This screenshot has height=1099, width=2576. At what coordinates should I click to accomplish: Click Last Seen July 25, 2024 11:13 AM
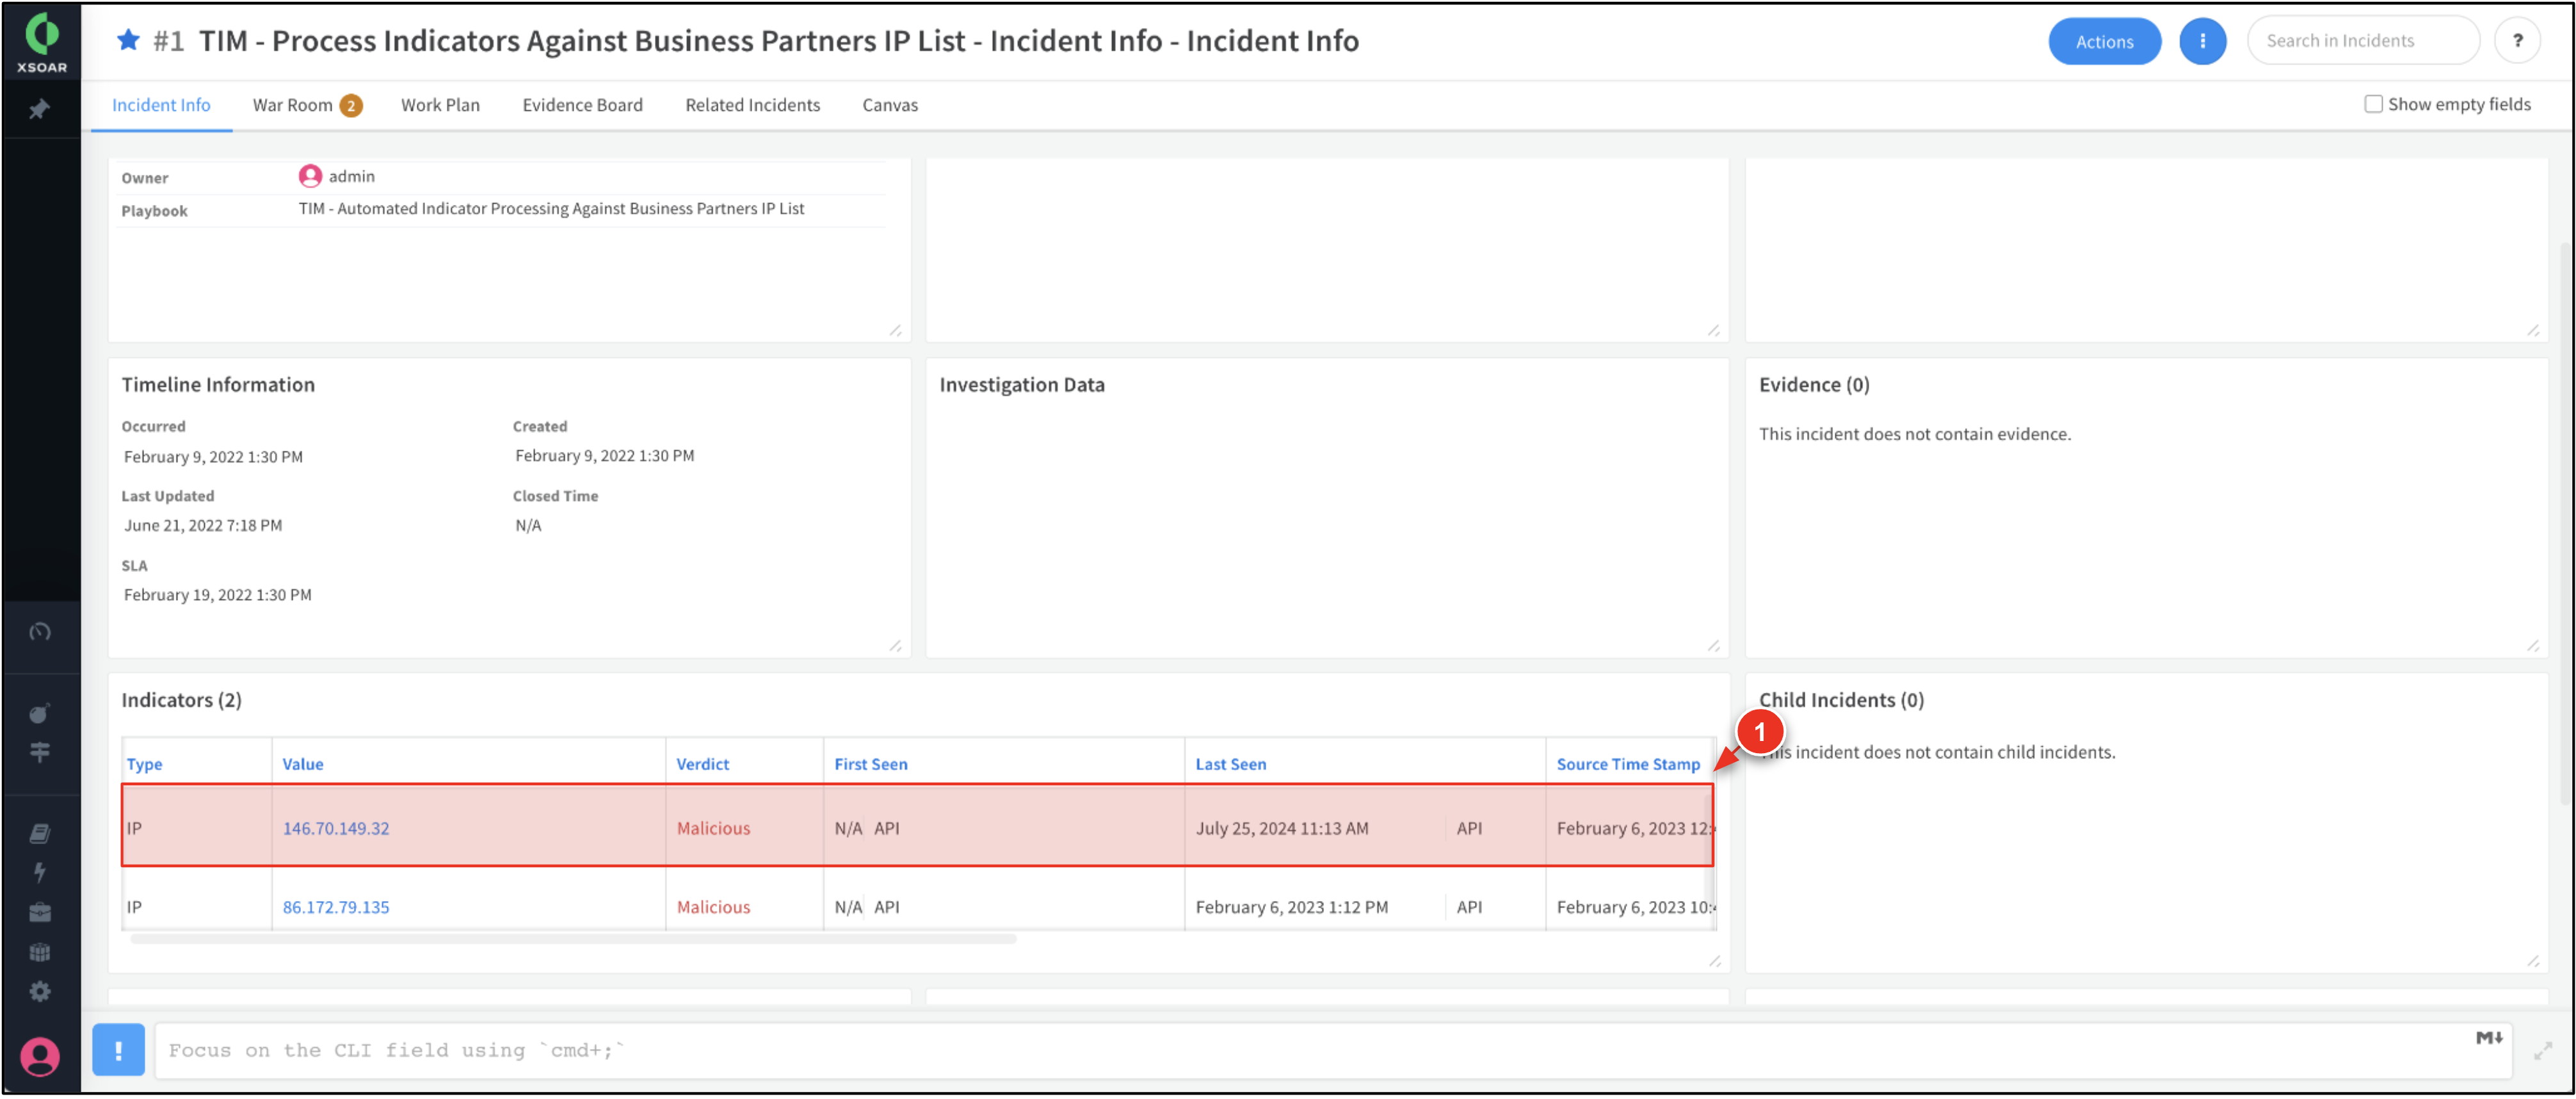(1281, 828)
